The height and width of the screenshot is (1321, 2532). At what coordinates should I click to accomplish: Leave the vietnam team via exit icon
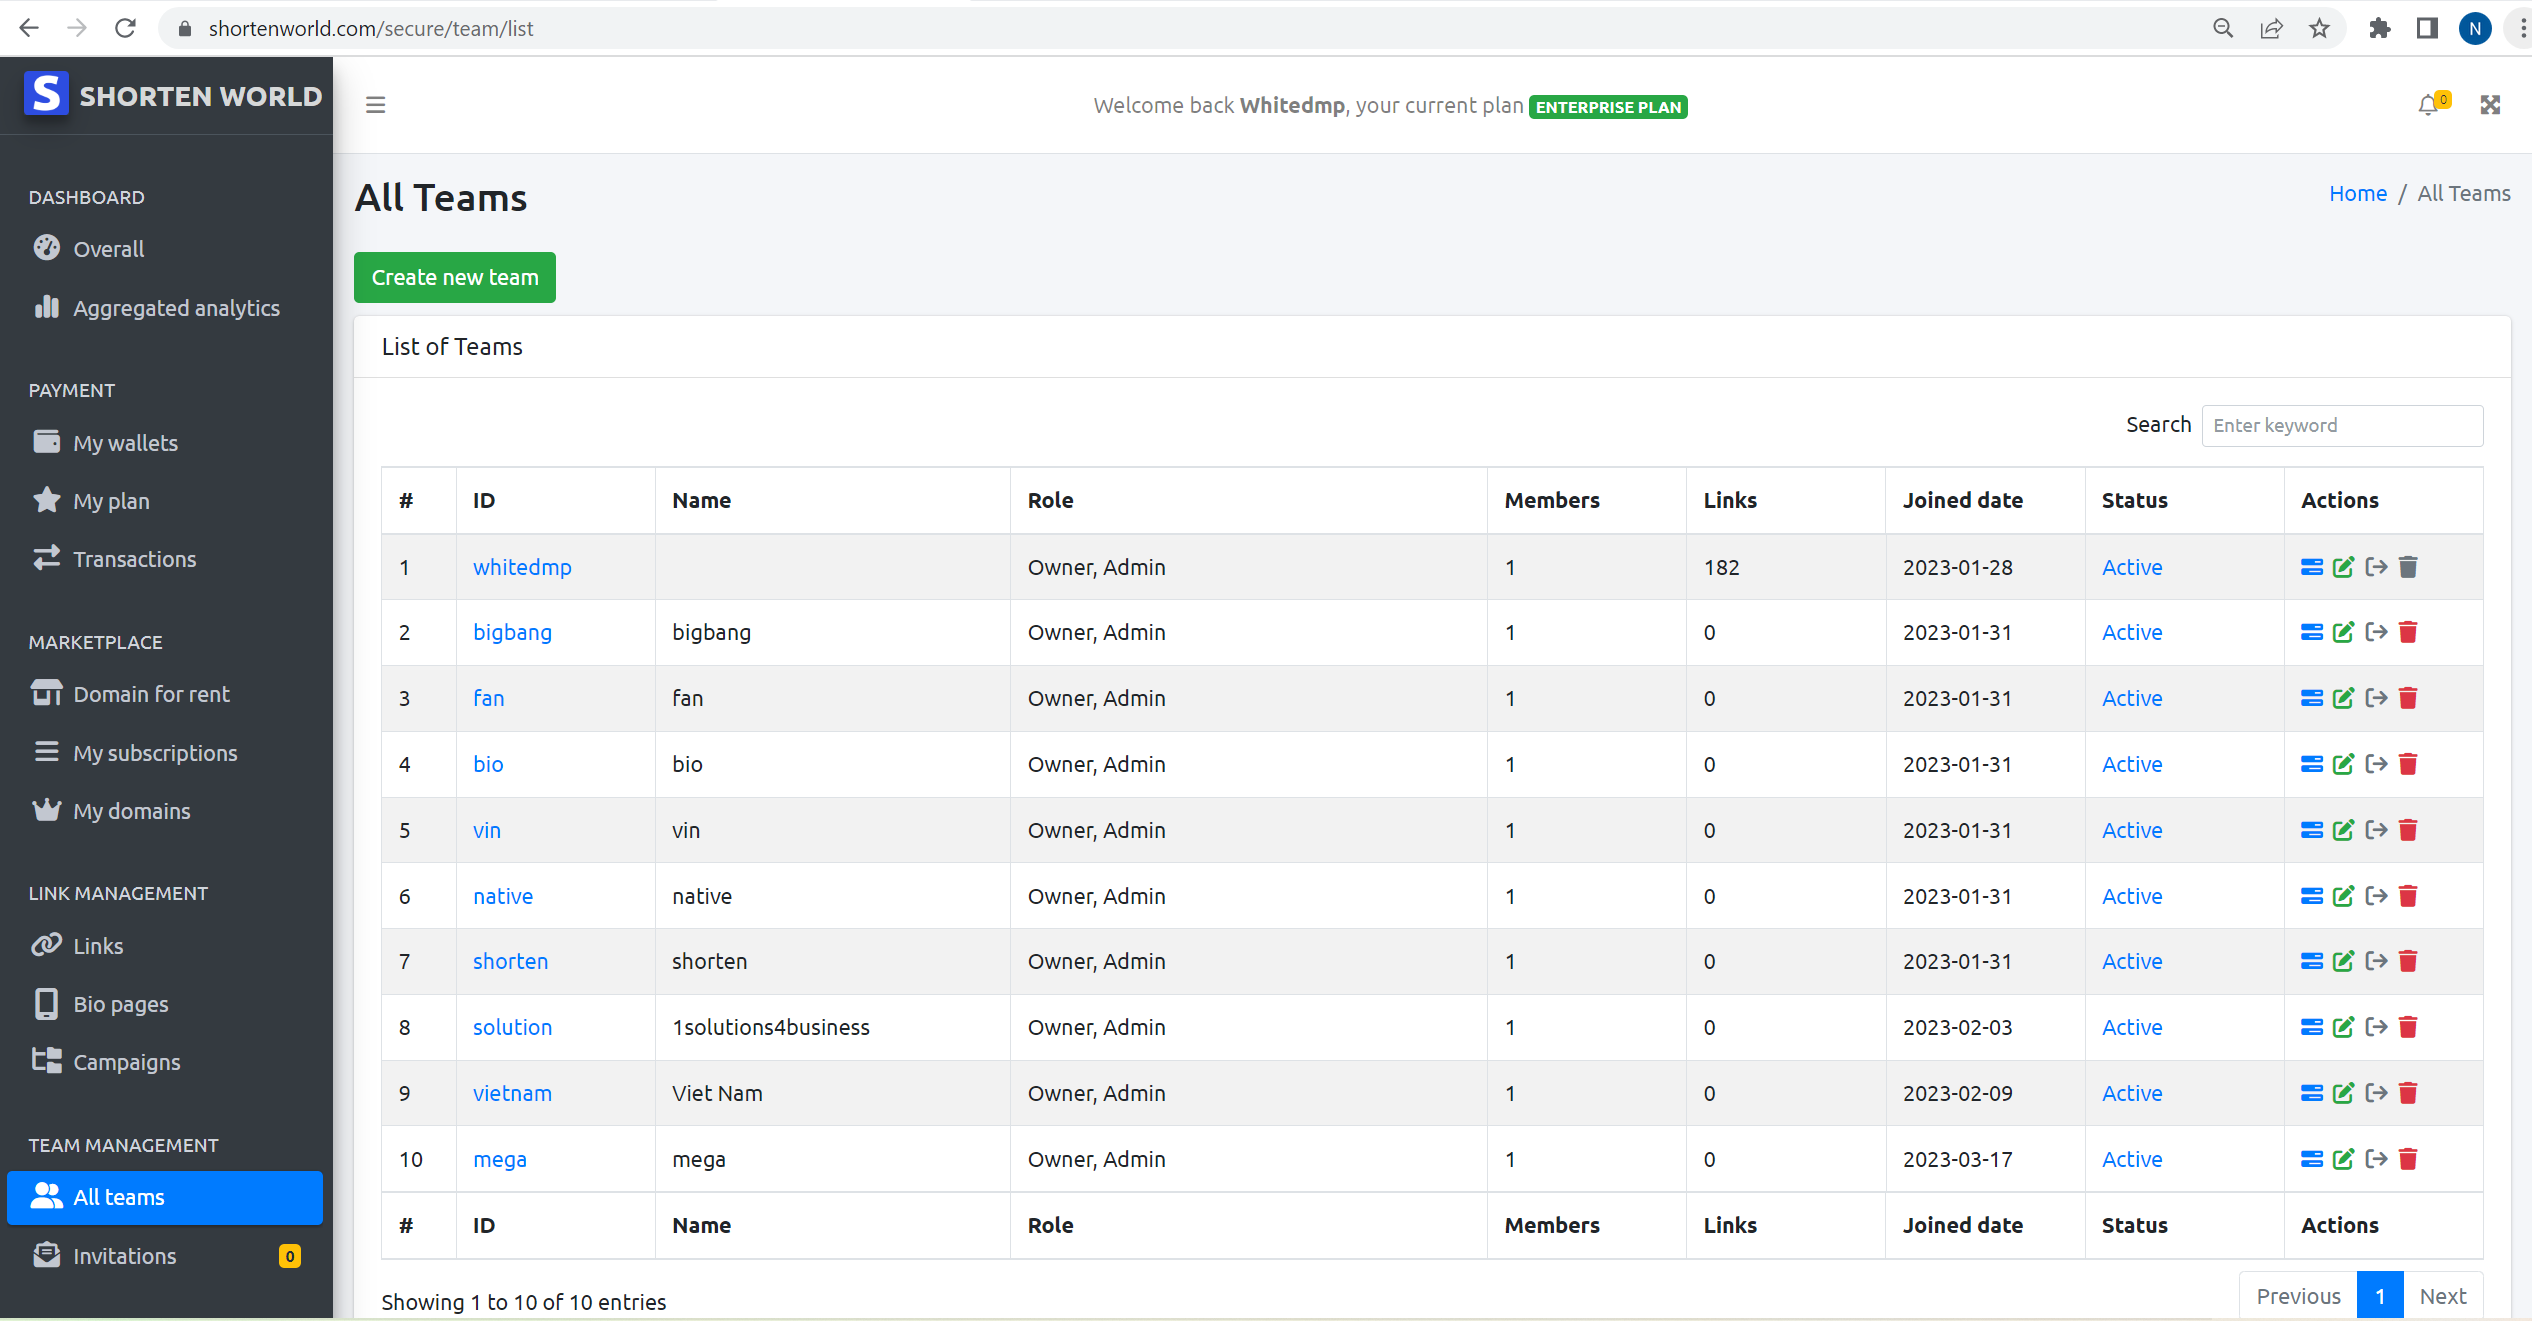(x=2376, y=1093)
